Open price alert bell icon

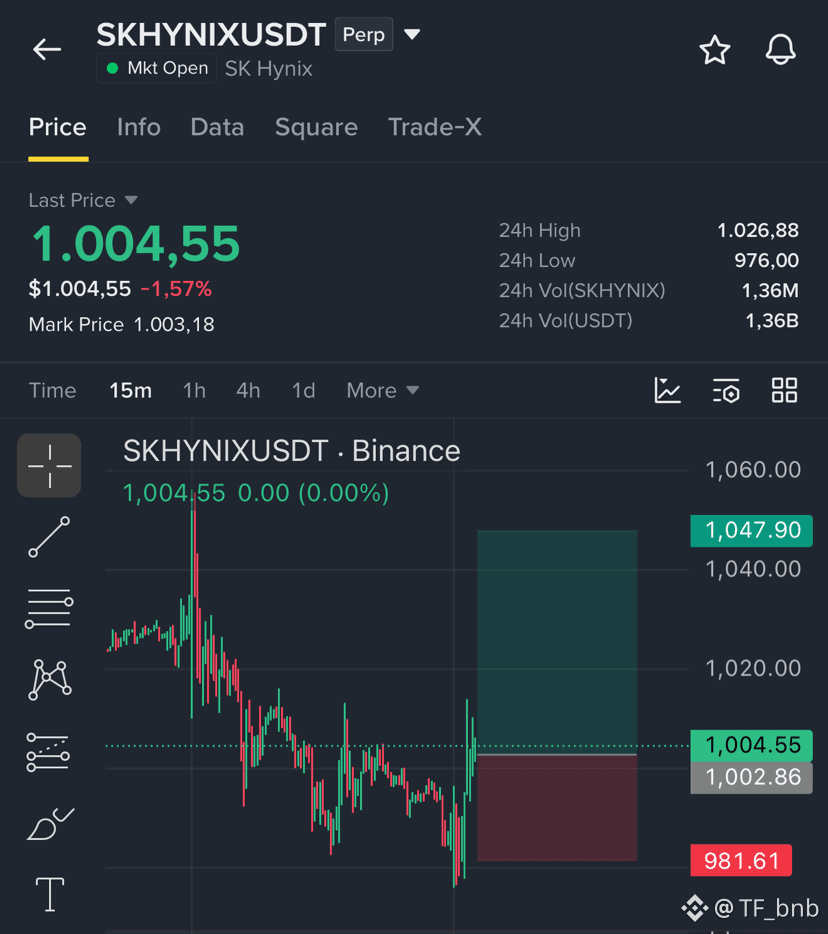(780, 49)
